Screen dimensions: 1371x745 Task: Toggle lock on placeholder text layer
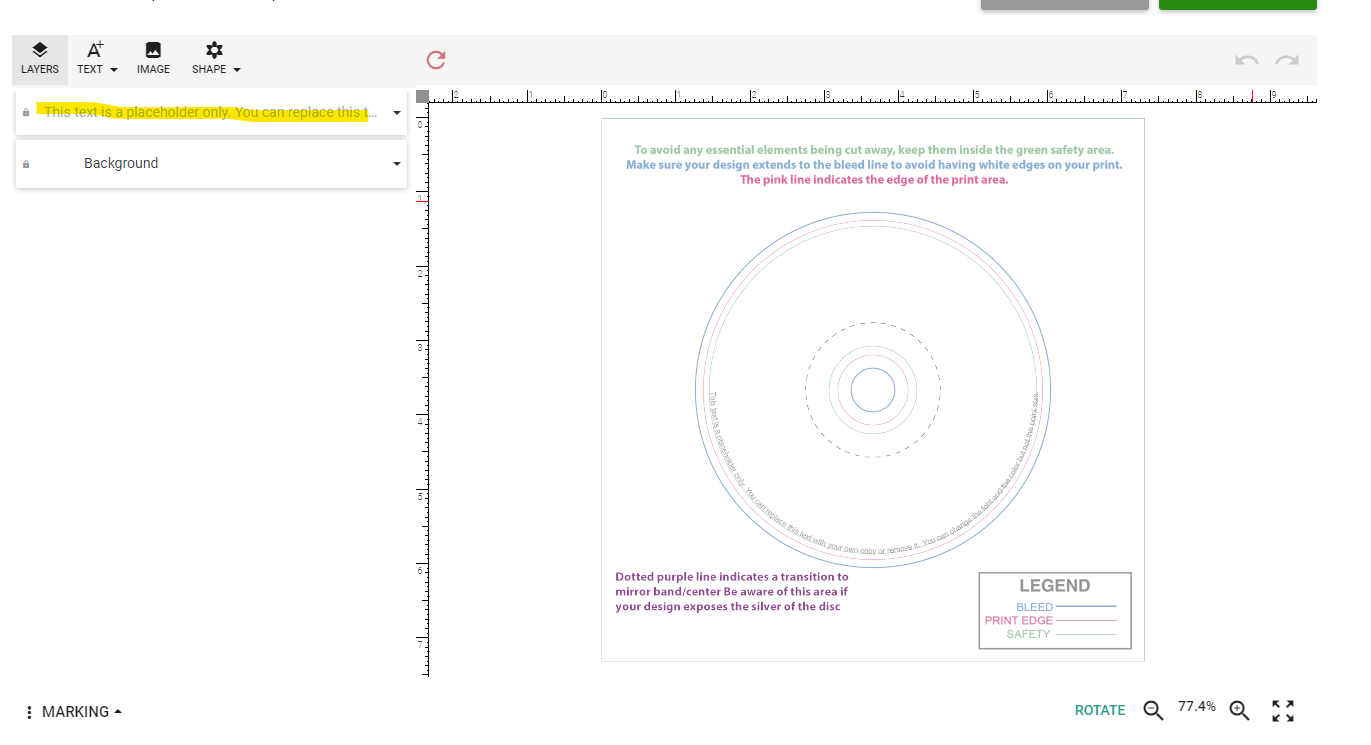26,113
